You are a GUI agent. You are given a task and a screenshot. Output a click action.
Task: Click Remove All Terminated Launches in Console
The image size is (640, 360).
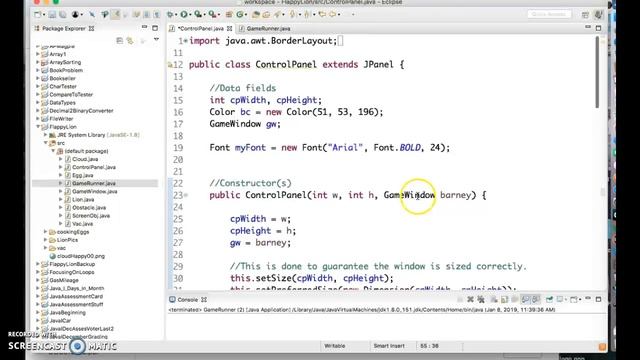click(481, 300)
